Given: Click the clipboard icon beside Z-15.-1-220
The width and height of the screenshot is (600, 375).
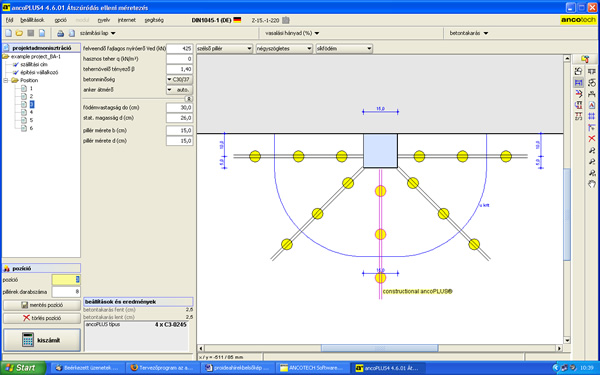Looking at the screenshot, I should point(285,20).
